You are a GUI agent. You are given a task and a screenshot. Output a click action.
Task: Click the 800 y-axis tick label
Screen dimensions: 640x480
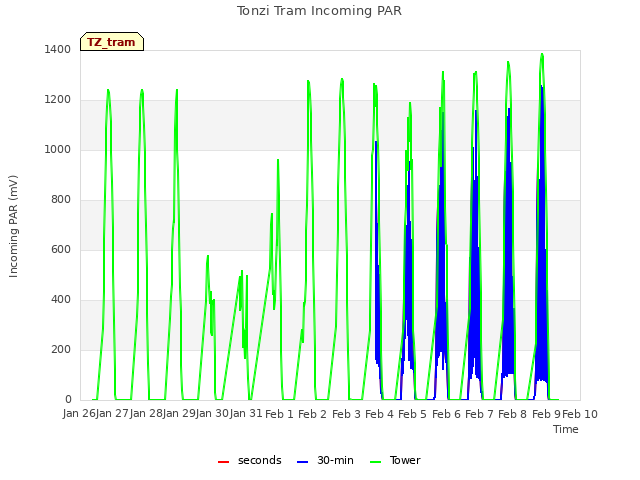coord(61,200)
